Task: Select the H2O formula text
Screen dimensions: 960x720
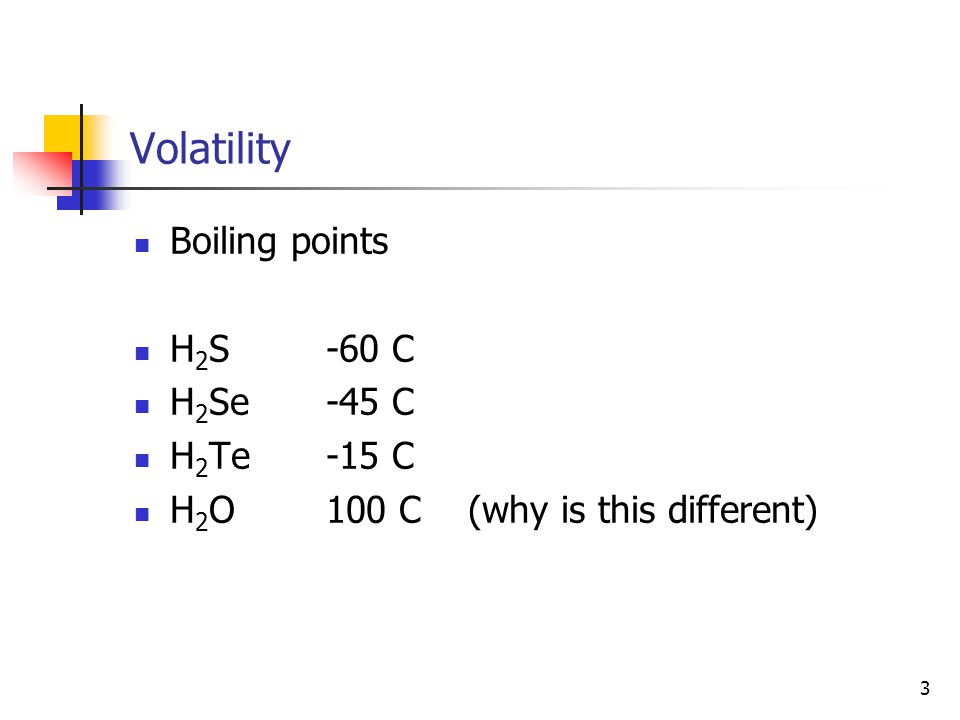Action: pos(203,512)
